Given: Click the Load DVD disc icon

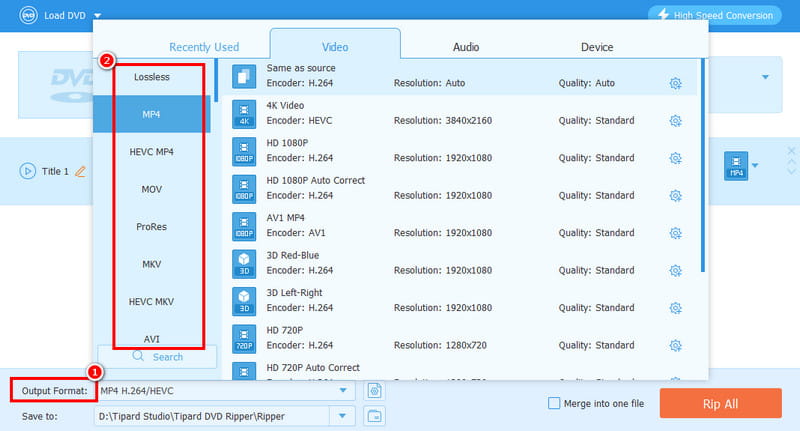Looking at the screenshot, I should coord(28,15).
